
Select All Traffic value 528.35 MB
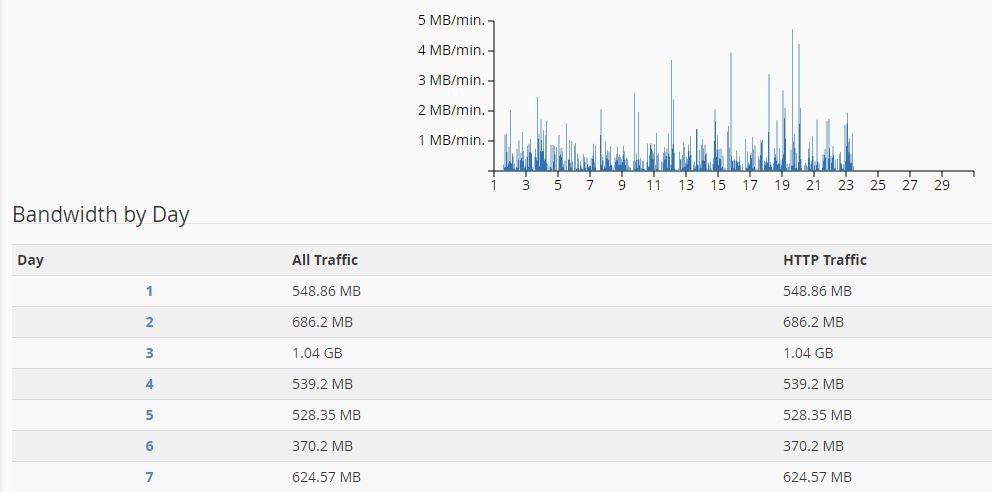(326, 415)
